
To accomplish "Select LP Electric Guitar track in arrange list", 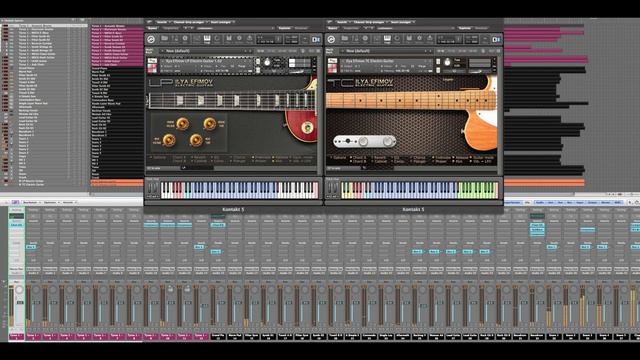I will coord(32,181).
